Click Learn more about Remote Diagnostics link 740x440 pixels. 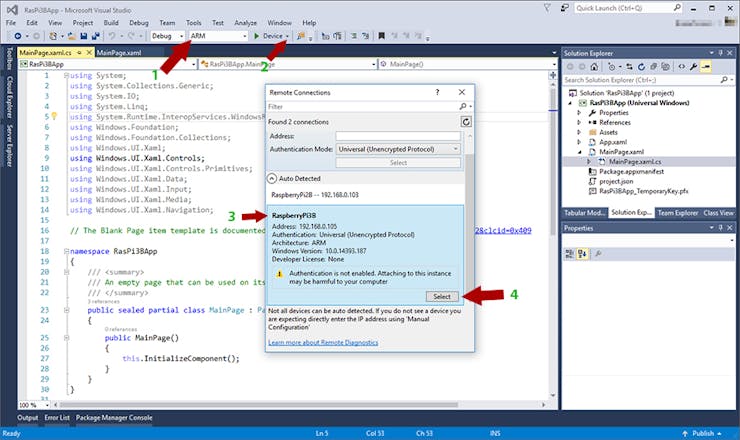(323, 342)
